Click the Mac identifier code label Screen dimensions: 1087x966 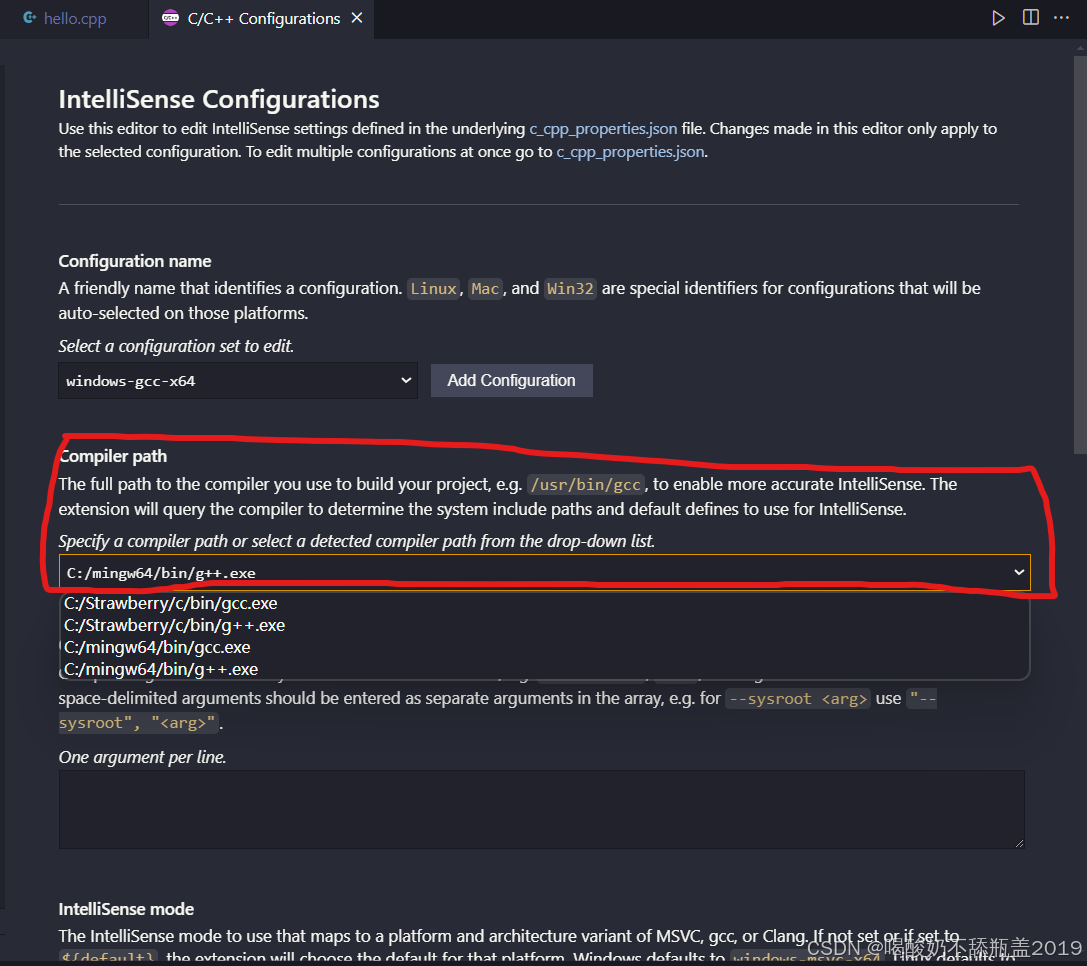pos(485,288)
